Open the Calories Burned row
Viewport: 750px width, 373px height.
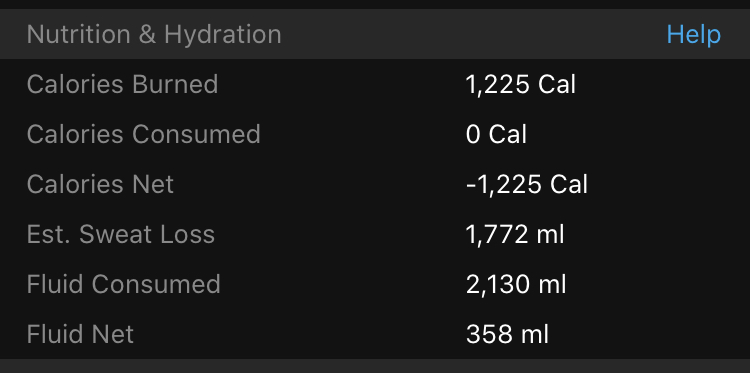[x=375, y=84]
